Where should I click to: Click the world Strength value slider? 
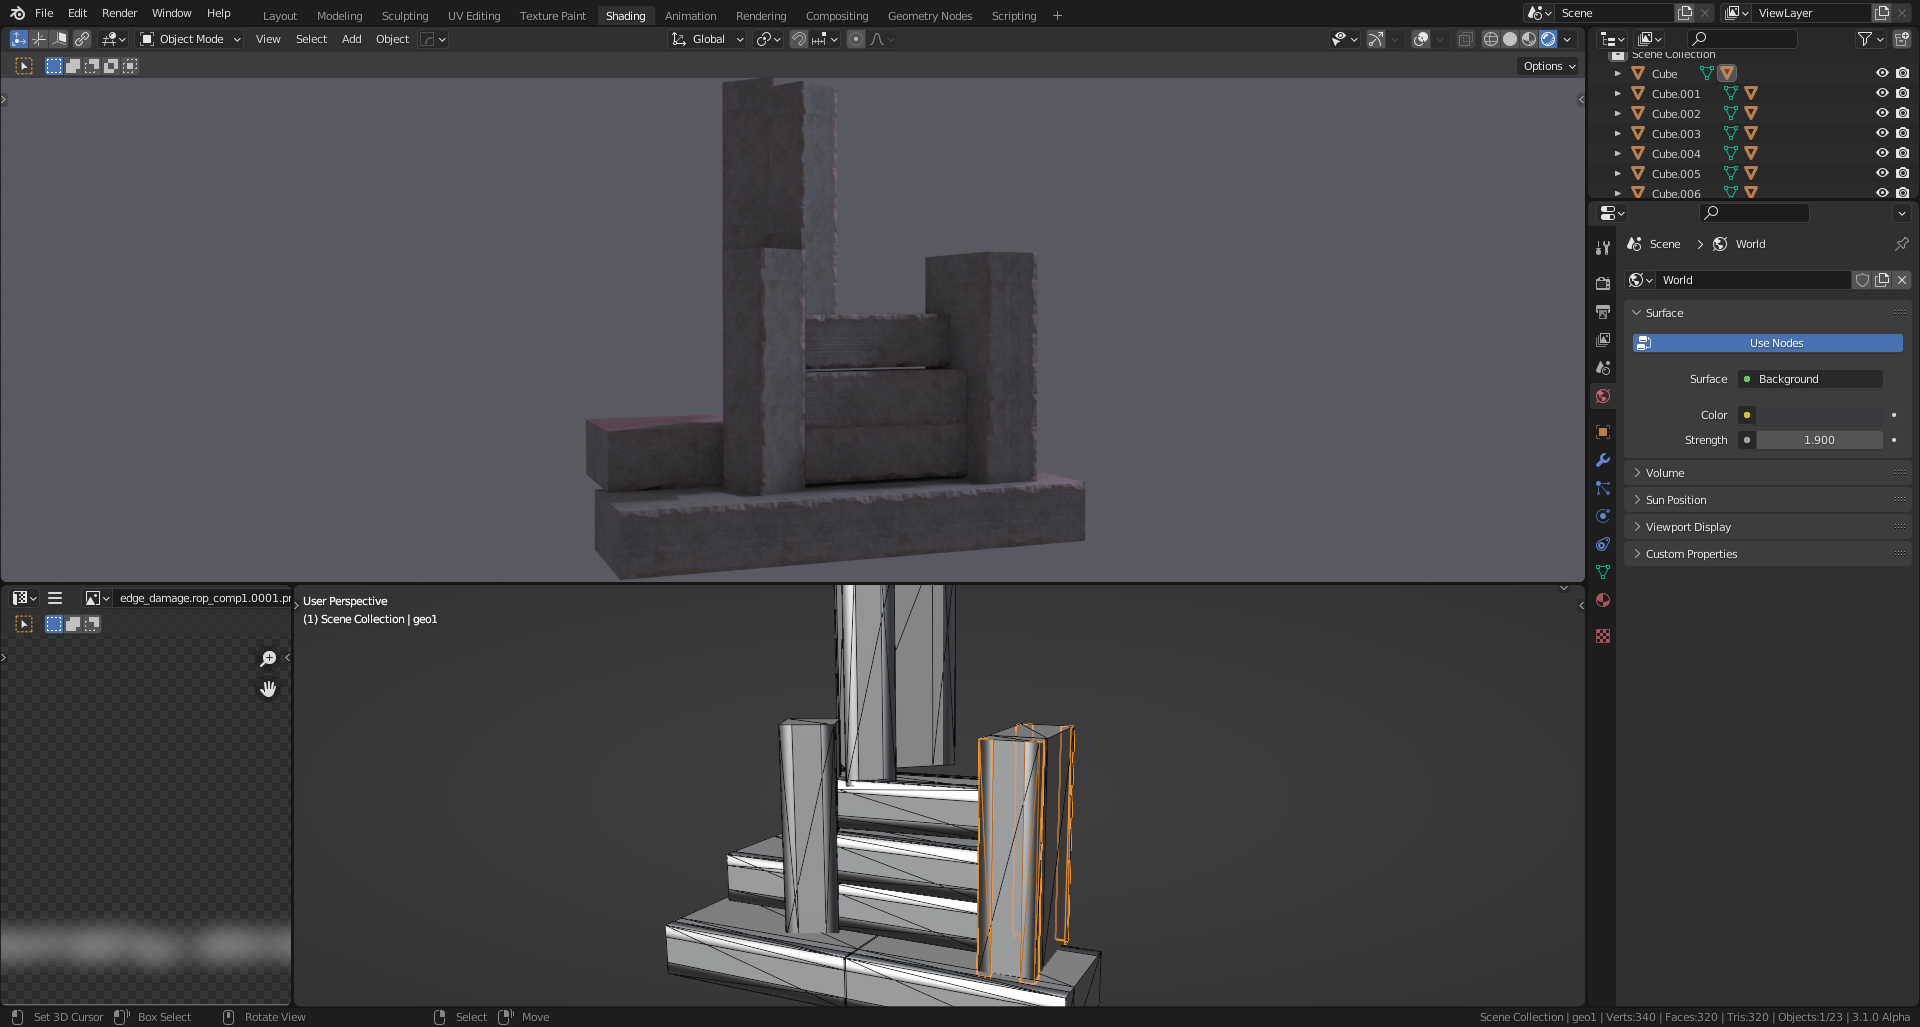pyautogui.click(x=1818, y=440)
